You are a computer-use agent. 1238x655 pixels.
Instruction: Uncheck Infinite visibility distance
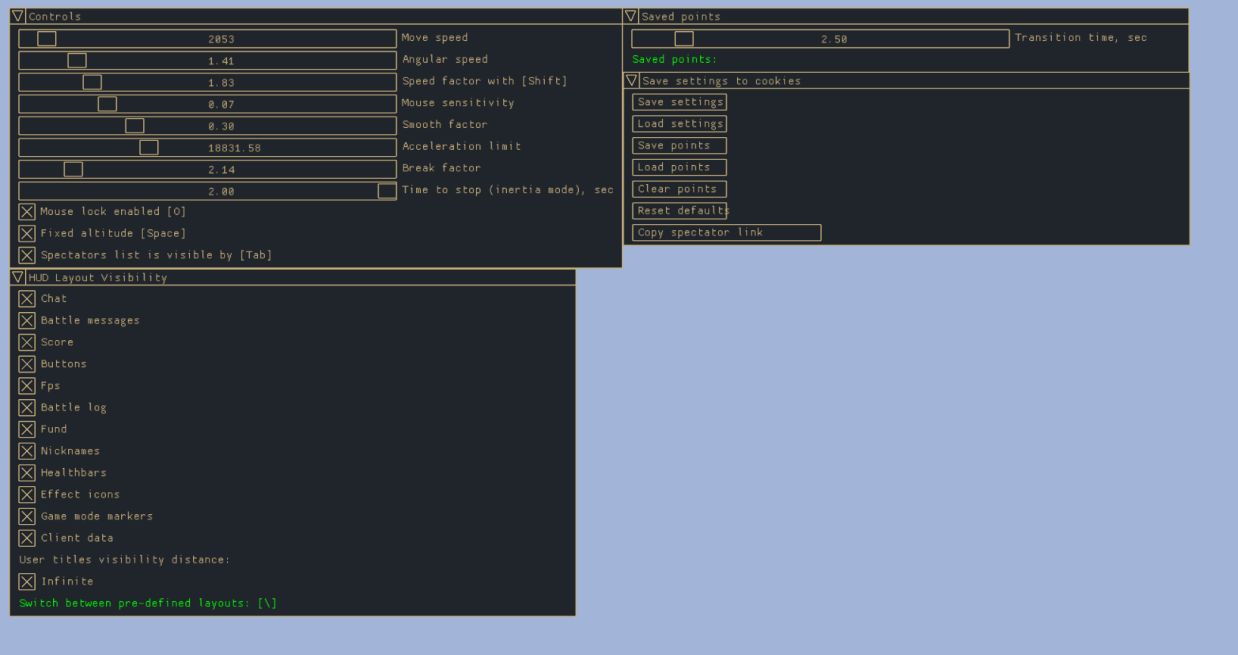27,582
